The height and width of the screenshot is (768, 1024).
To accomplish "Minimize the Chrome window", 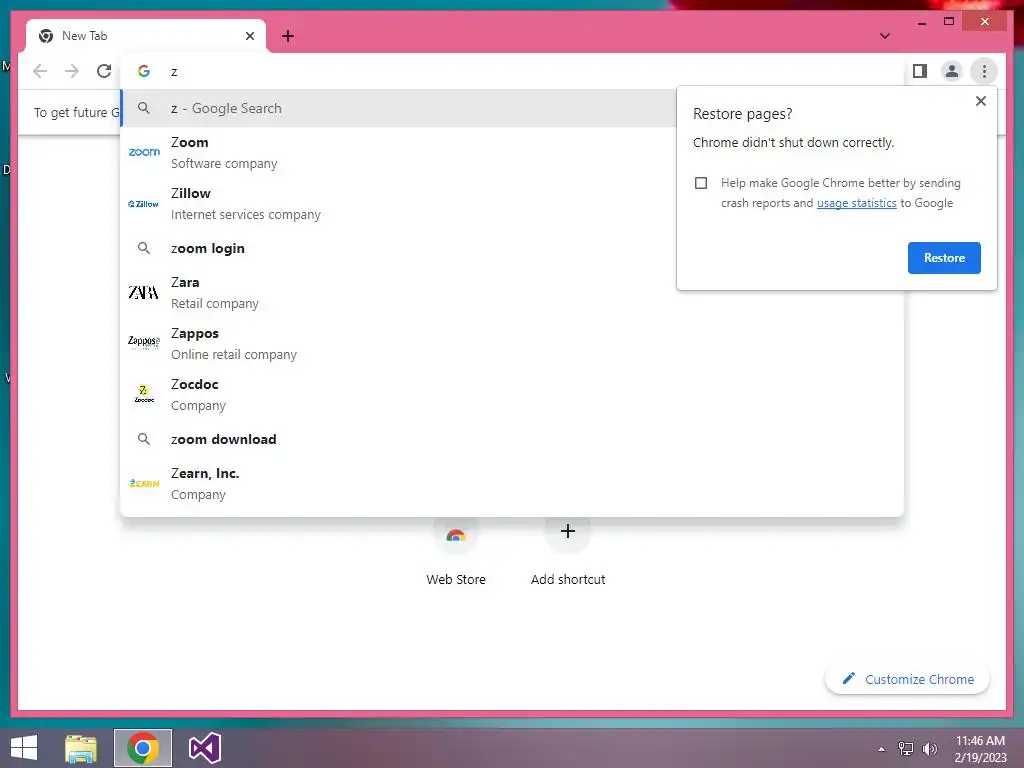I will tap(921, 22).
